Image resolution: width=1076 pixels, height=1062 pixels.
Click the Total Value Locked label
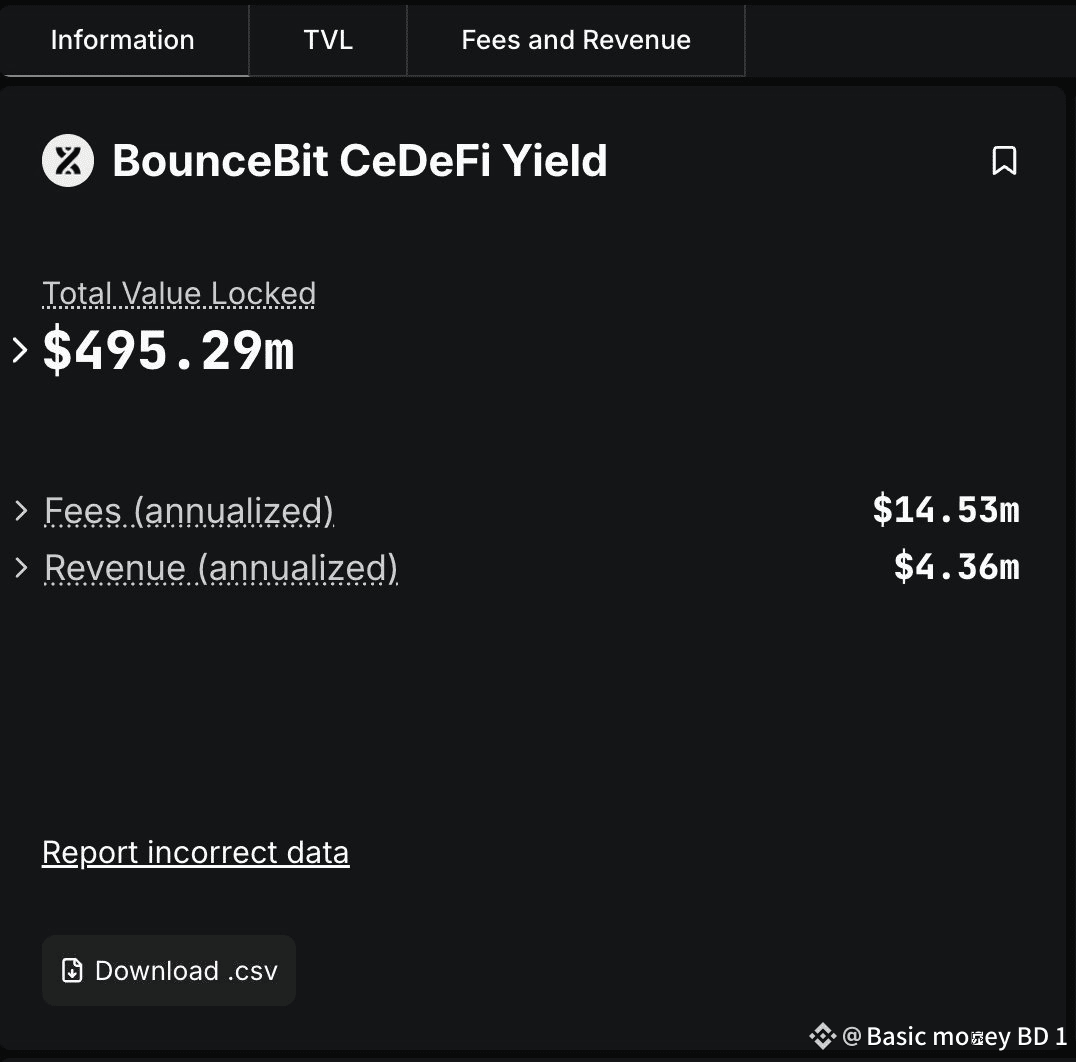click(x=178, y=293)
